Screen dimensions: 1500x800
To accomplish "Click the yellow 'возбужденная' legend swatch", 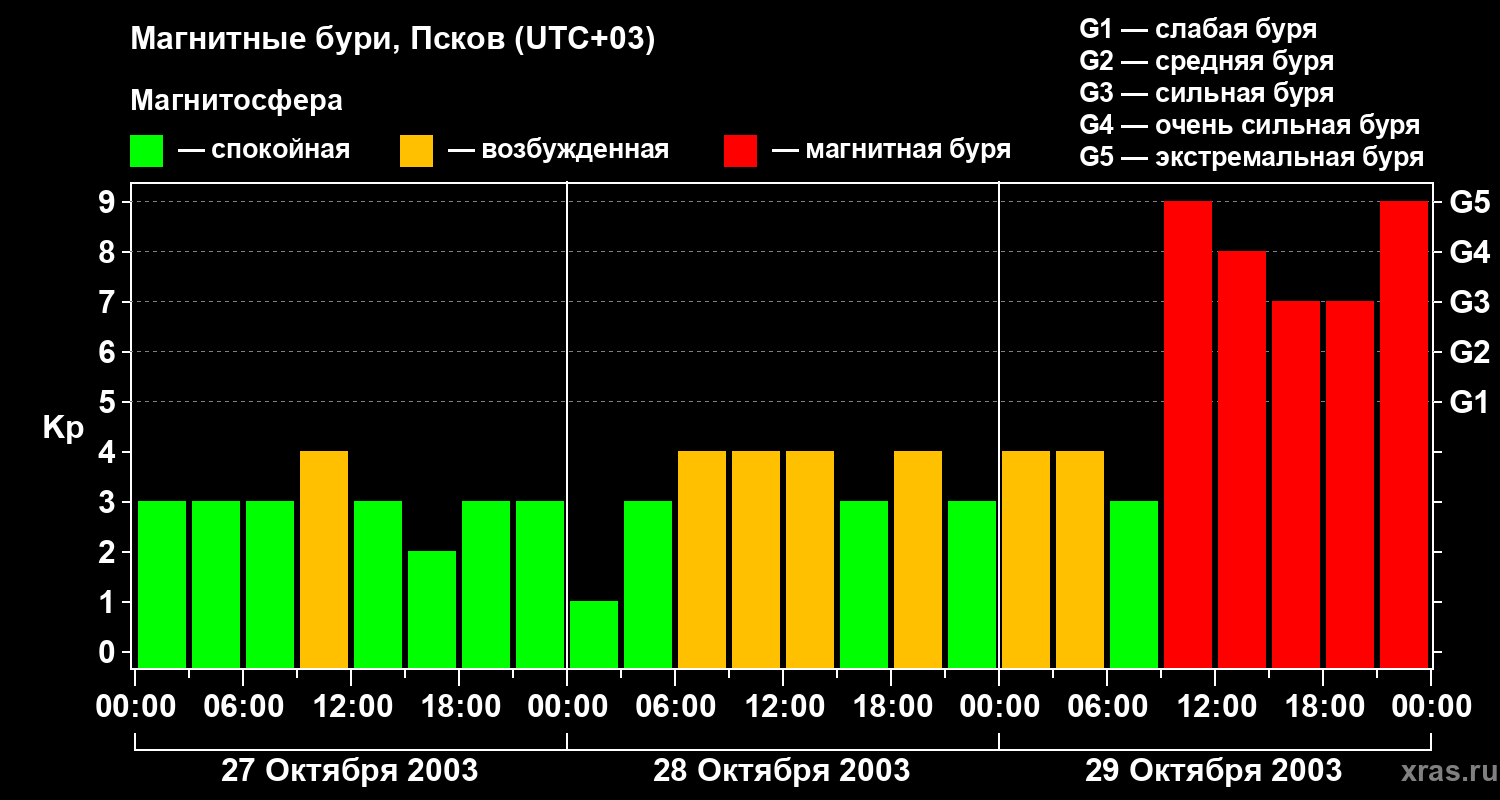I will tap(416, 150).
